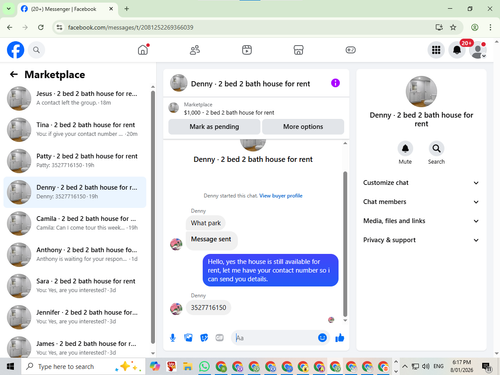Click the browser address bar URL
This screenshot has width=500, height=375.
tap(130, 27)
